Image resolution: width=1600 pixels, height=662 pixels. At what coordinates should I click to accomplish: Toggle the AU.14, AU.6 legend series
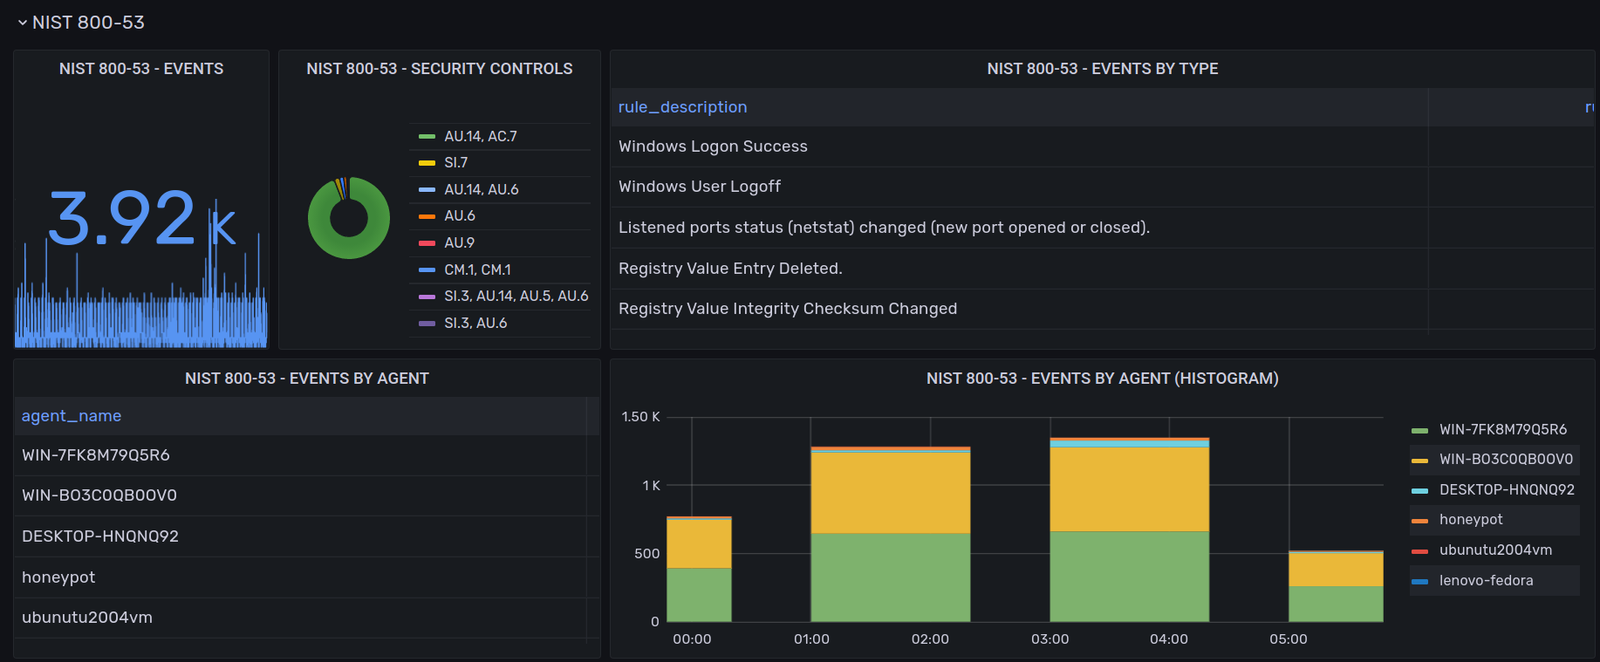tap(481, 190)
